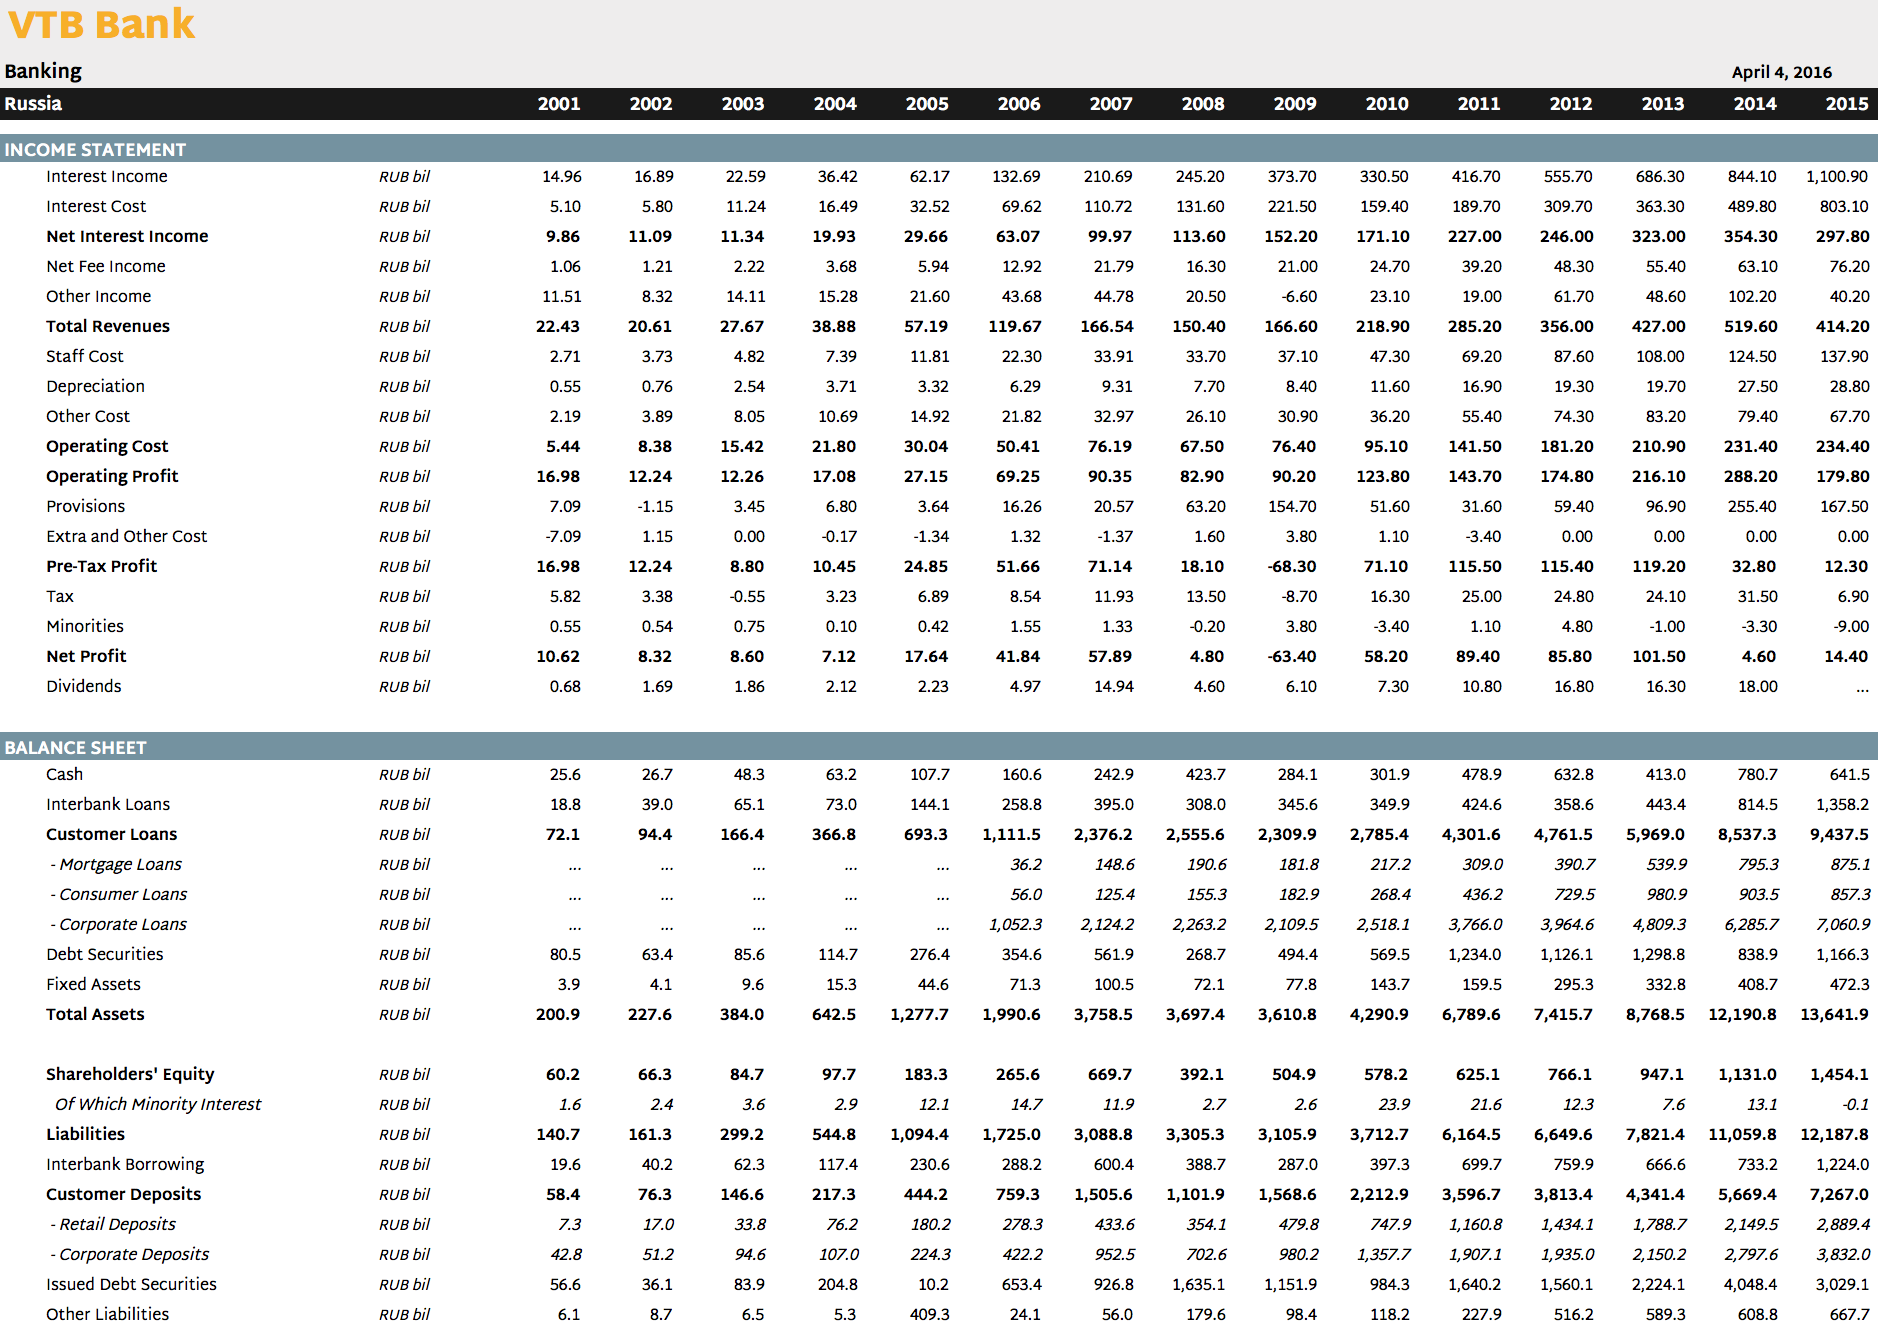
Task: Click the 414.20 Total Revenues value
Action: pos(1842,326)
